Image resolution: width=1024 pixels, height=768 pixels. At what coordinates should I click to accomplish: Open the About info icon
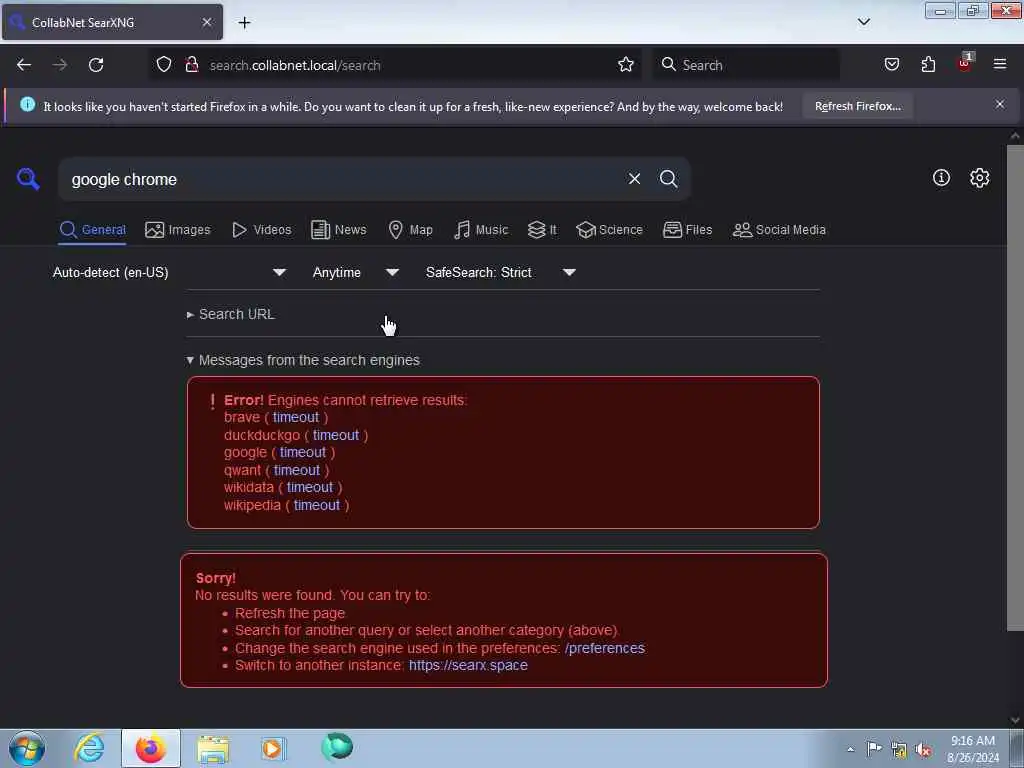[x=941, y=178]
